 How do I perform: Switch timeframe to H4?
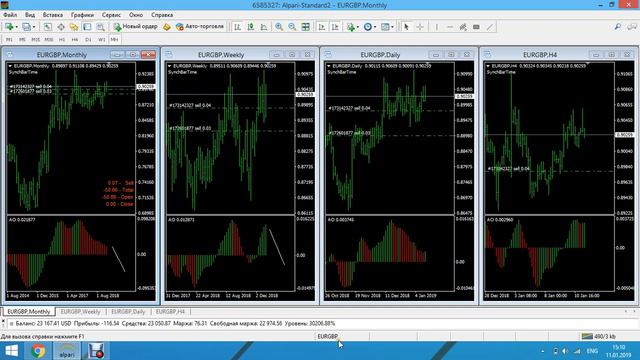point(75,40)
